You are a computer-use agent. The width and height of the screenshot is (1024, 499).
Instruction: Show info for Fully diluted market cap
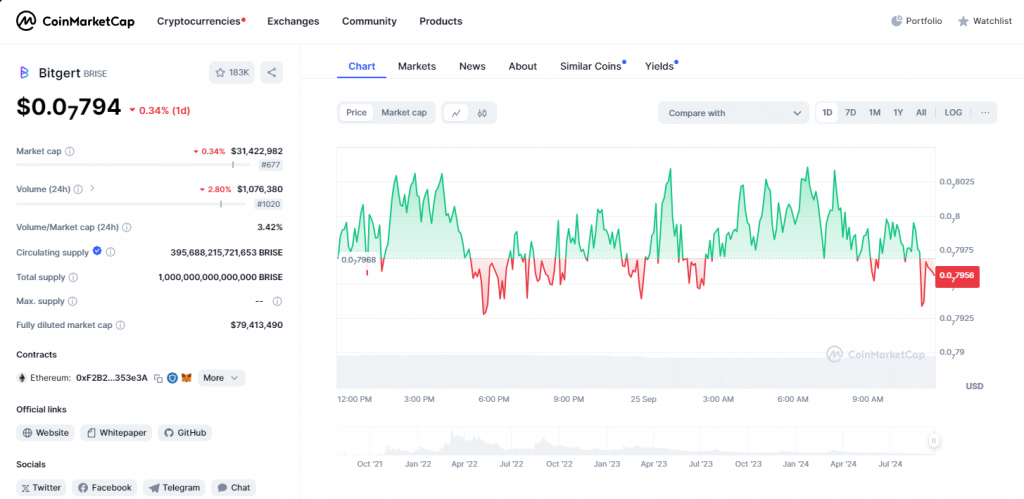[120, 325]
